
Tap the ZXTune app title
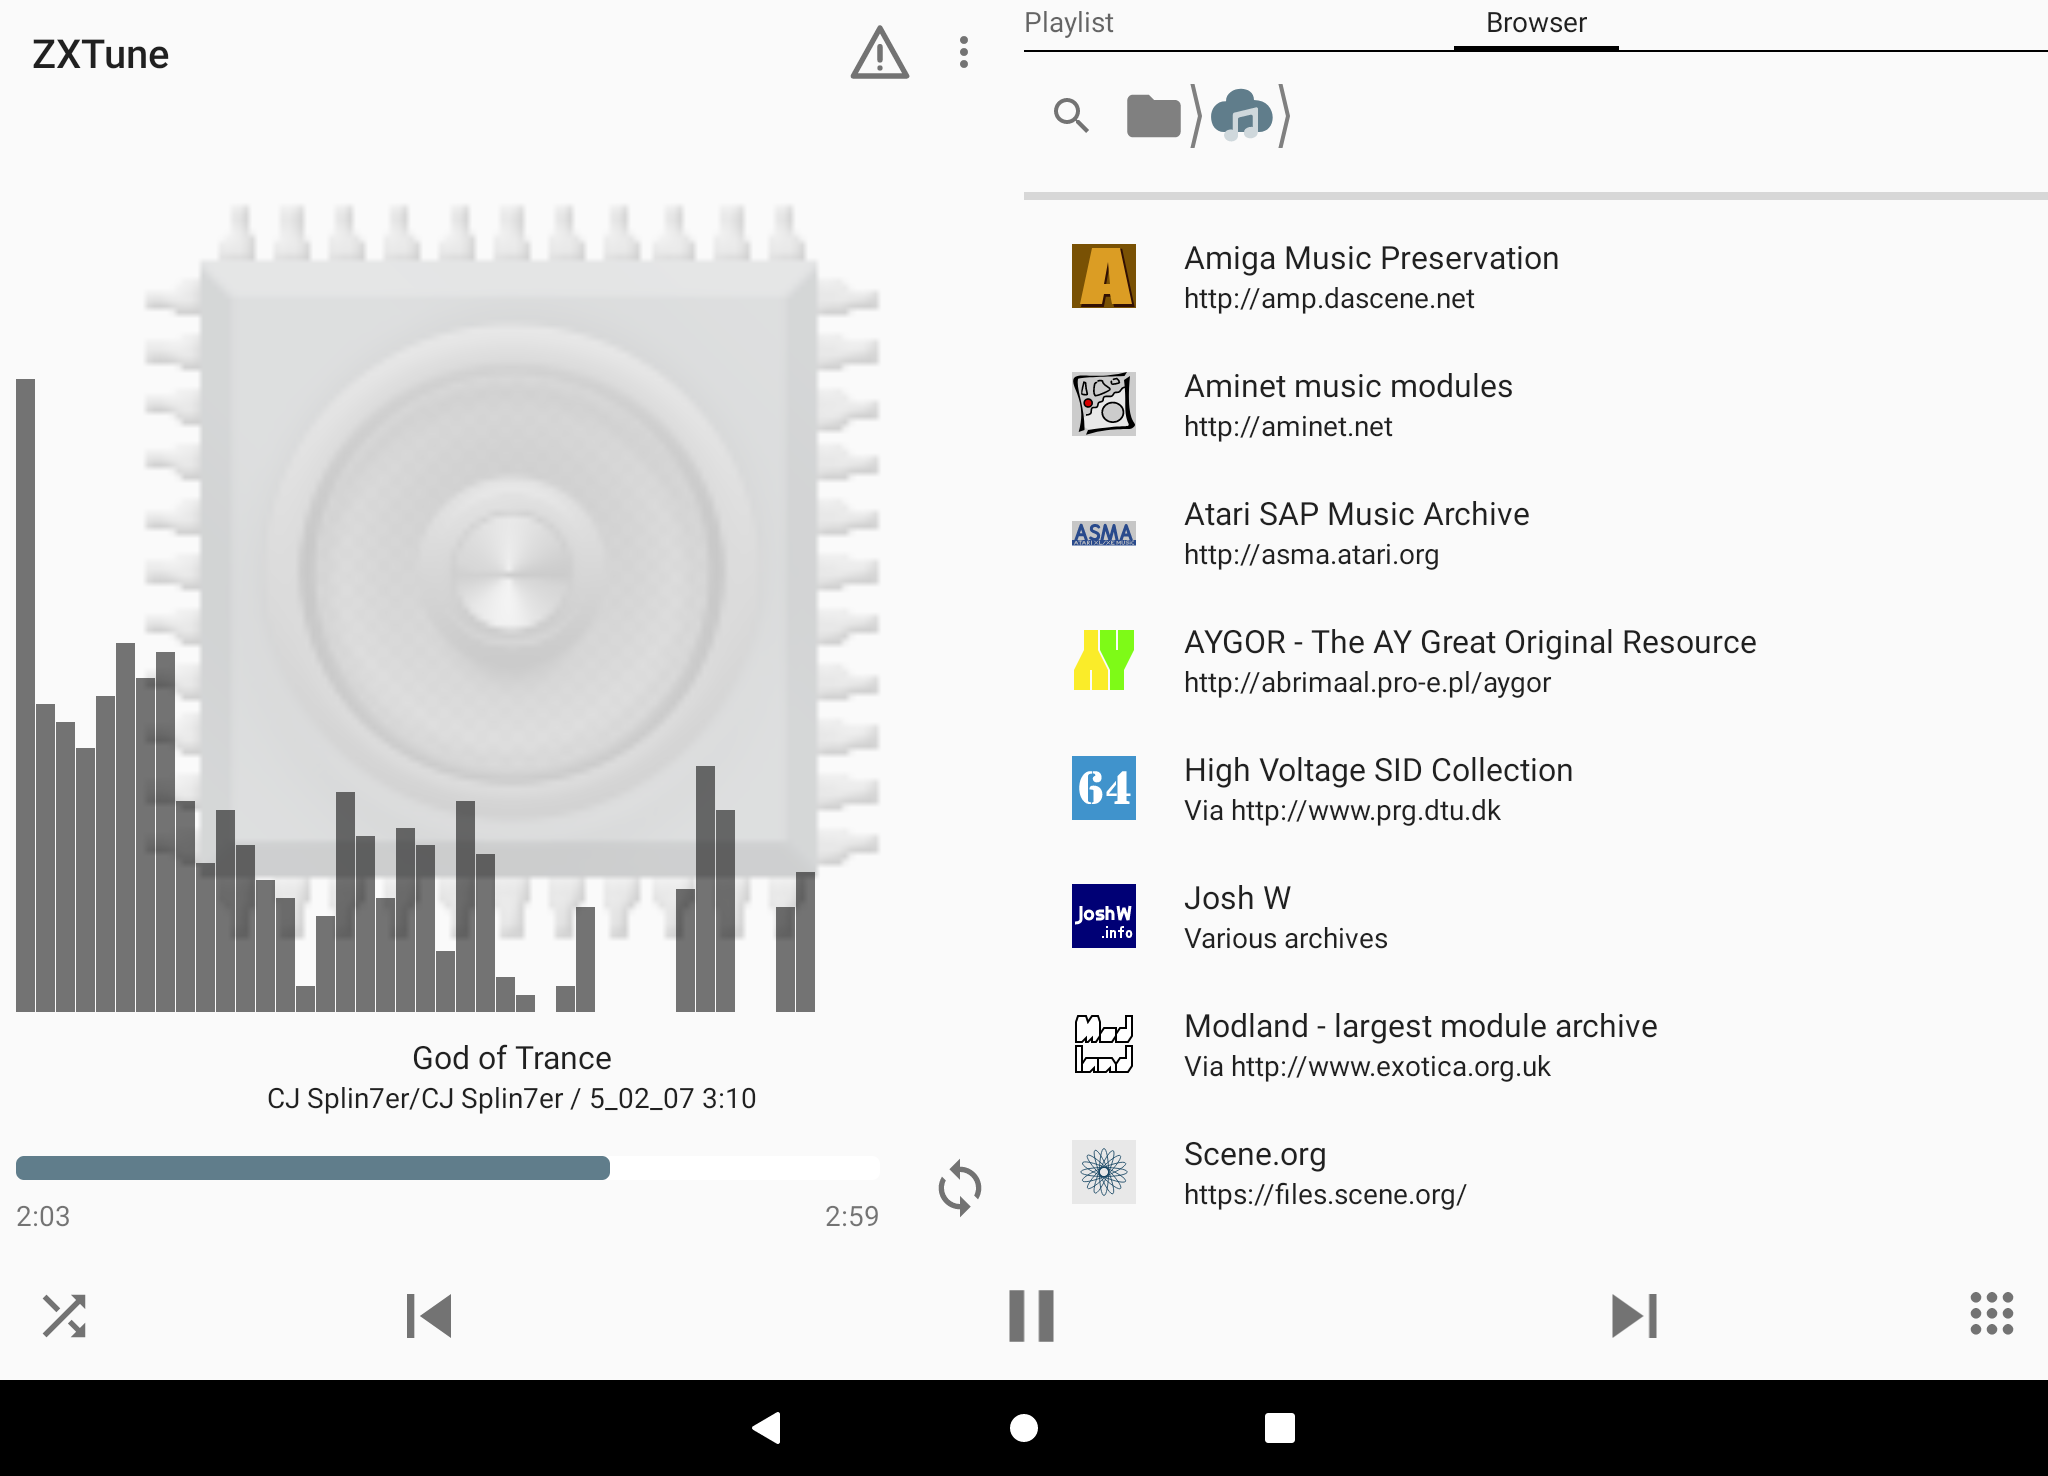tap(100, 54)
